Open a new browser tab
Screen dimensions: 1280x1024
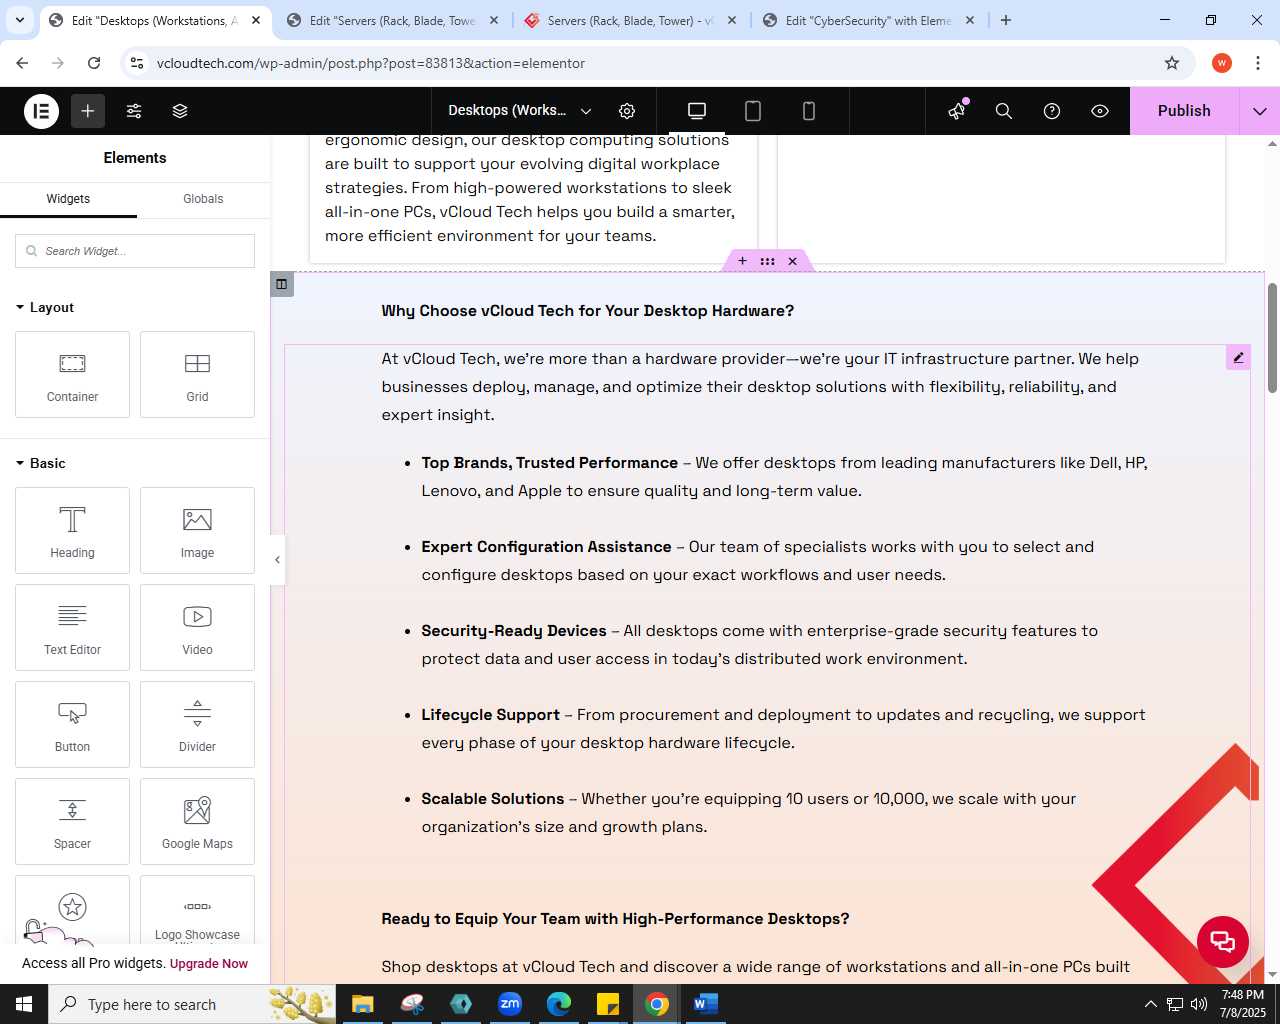tap(1006, 20)
